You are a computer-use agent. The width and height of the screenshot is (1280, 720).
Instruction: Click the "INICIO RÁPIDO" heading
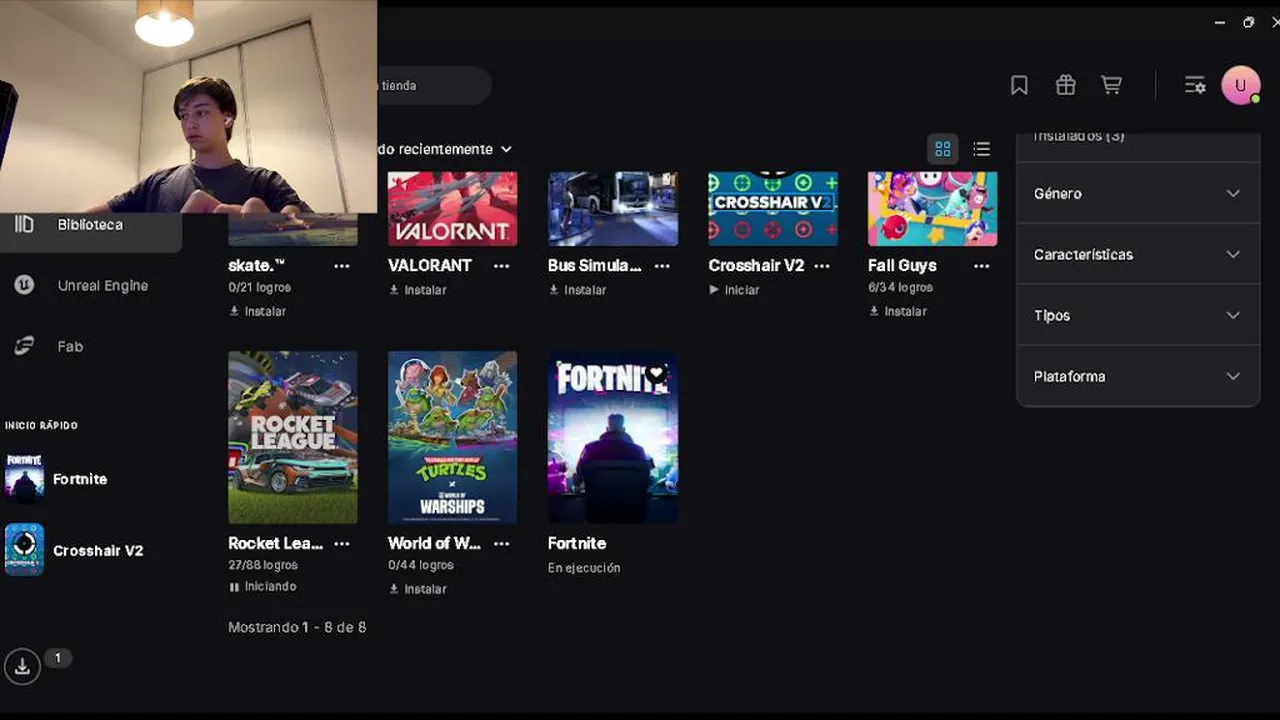tap(41, 426)
